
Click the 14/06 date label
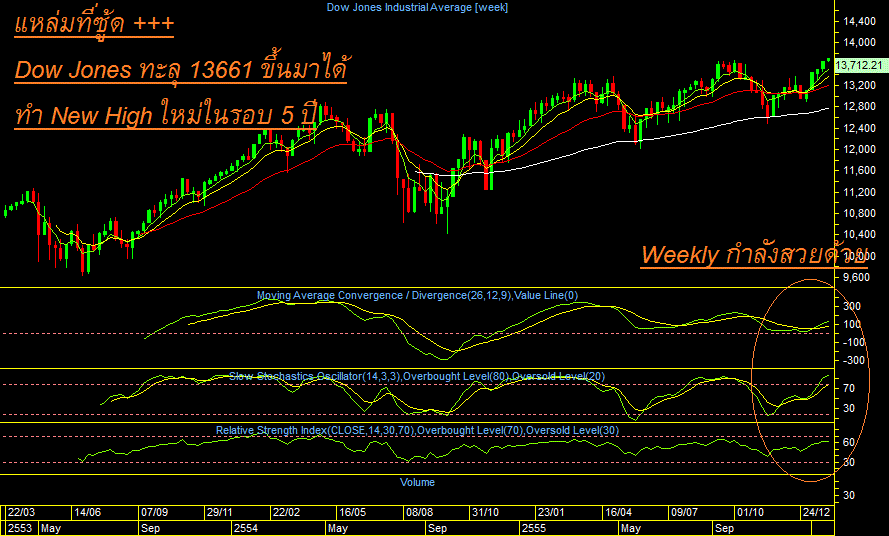pyautogui.click(x=87, y=513)
